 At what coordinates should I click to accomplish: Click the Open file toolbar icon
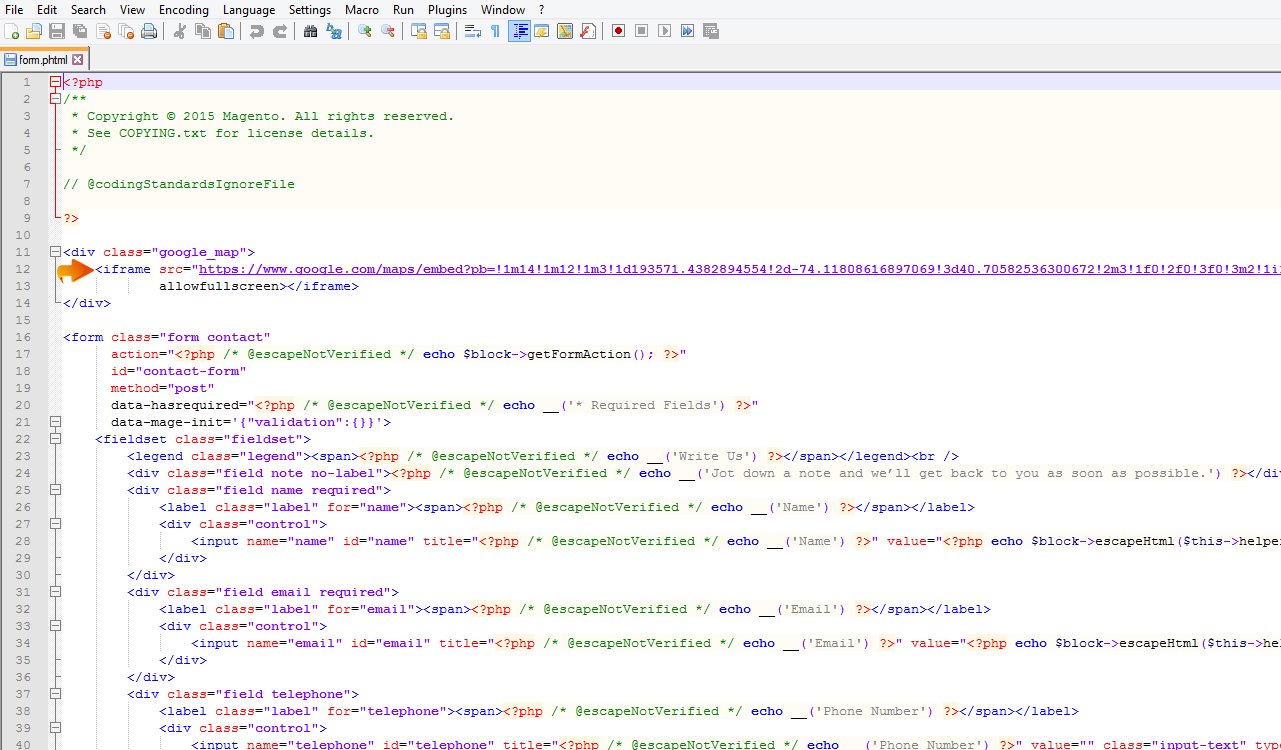coord(35,31)
